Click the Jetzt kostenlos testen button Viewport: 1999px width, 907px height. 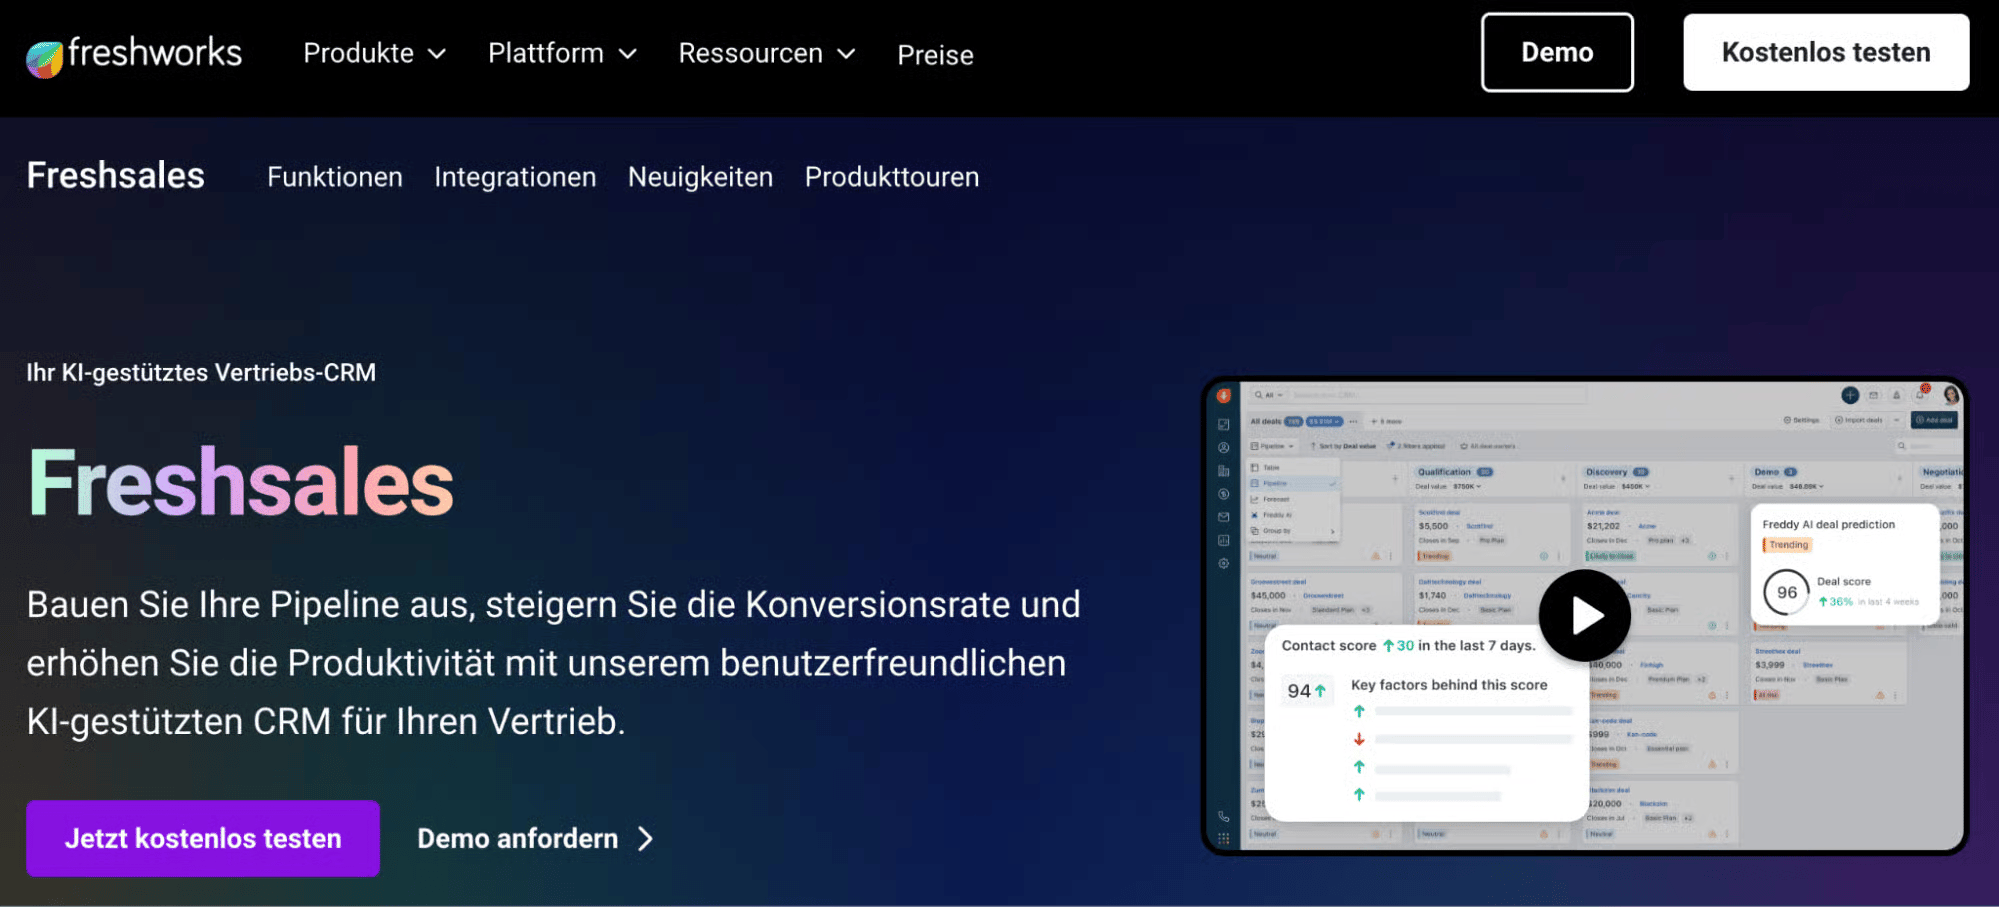[x=202, y=838]
